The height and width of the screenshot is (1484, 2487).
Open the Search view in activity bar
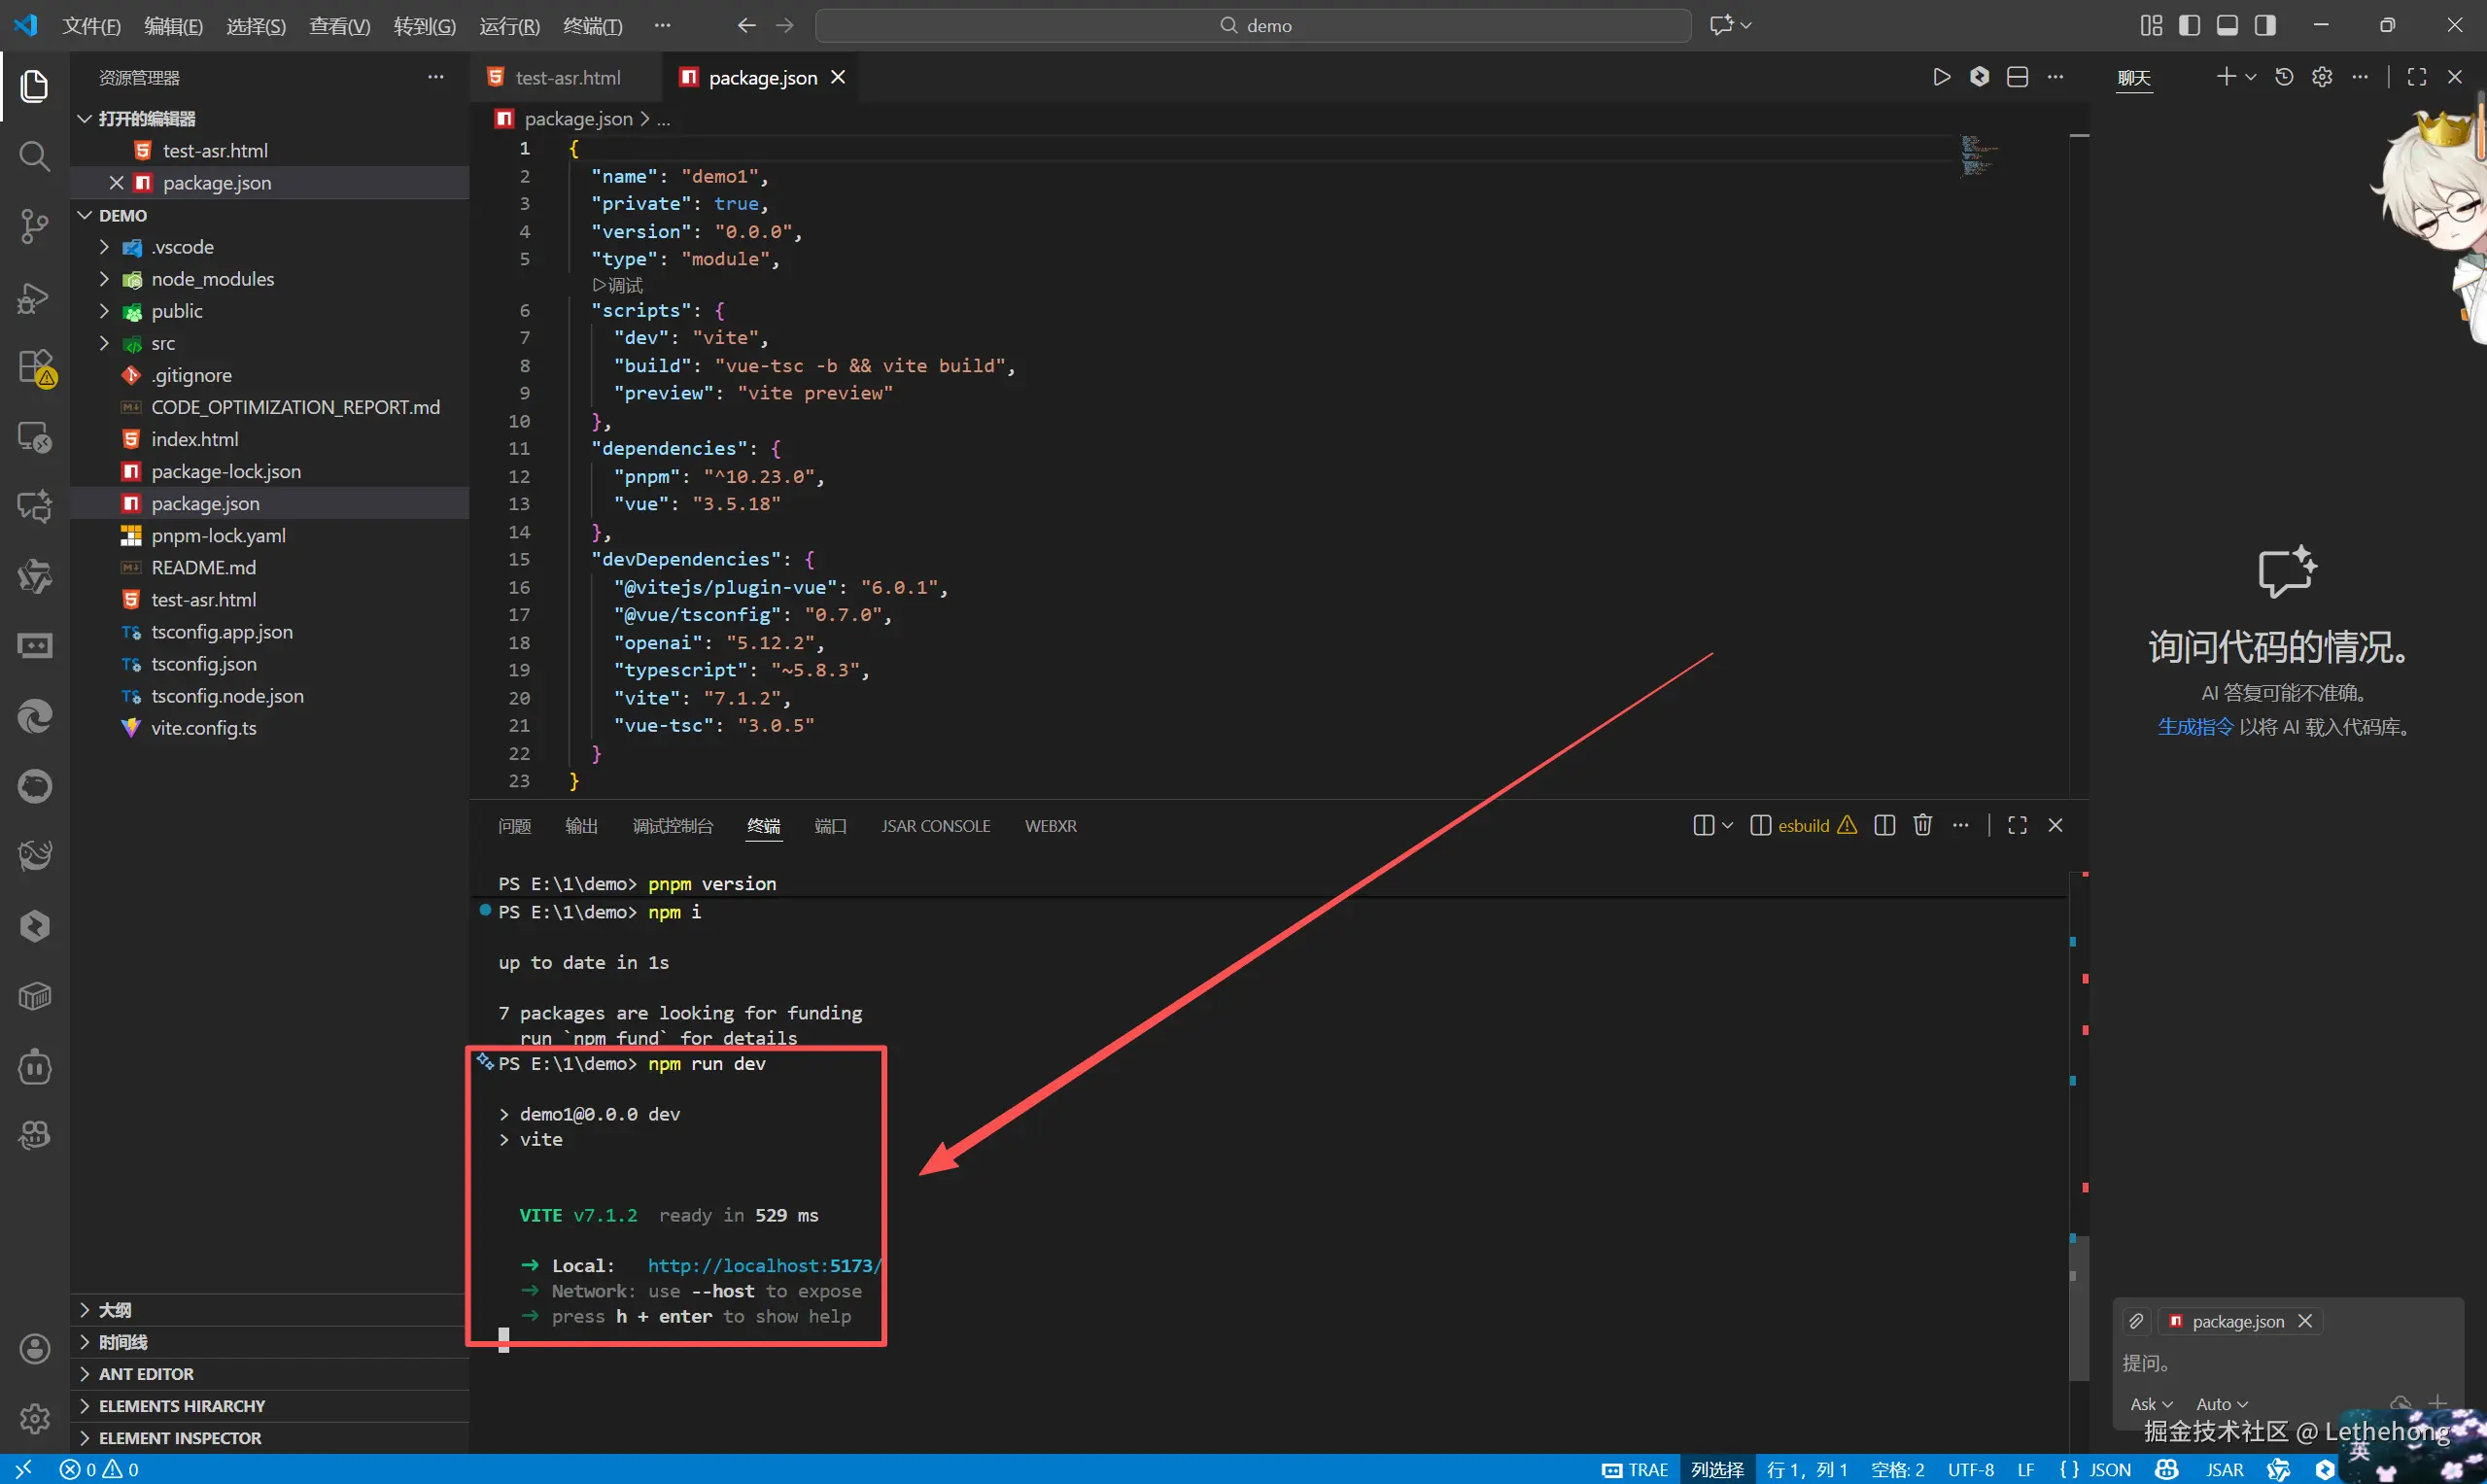tap(34, 156)
